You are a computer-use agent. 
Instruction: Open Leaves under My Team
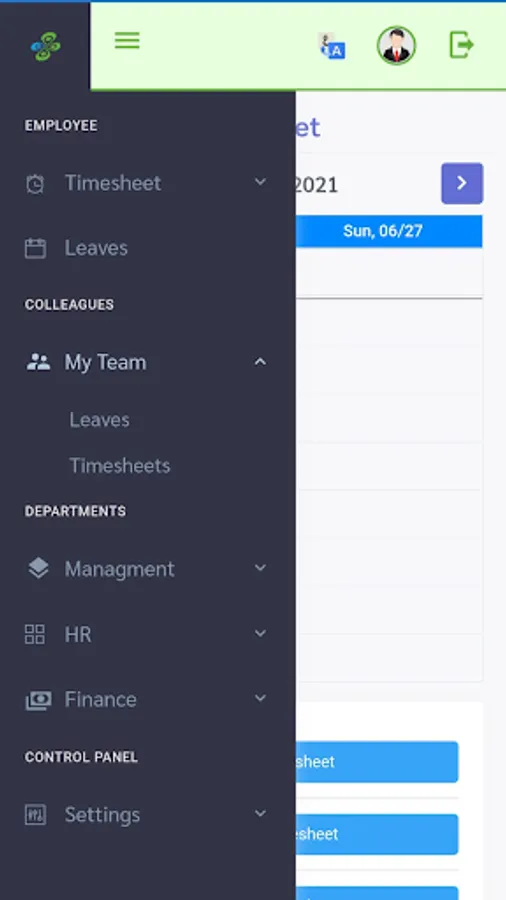click(x=99, y=420)
